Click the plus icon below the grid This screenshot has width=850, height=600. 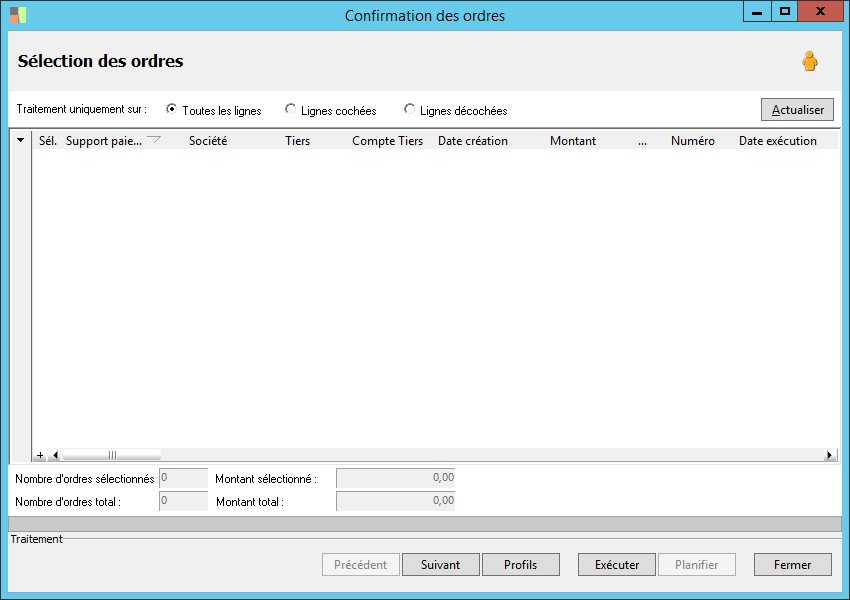pyautogui.click(x=40, y=455)
